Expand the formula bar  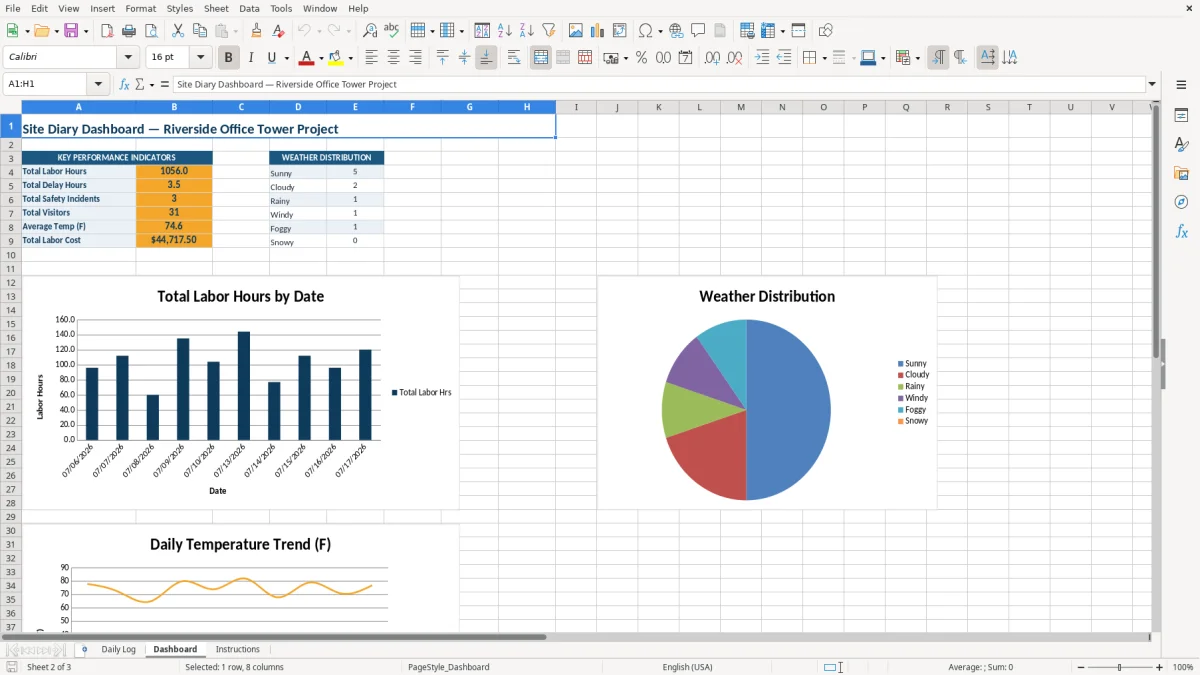tap(1152, 84)
